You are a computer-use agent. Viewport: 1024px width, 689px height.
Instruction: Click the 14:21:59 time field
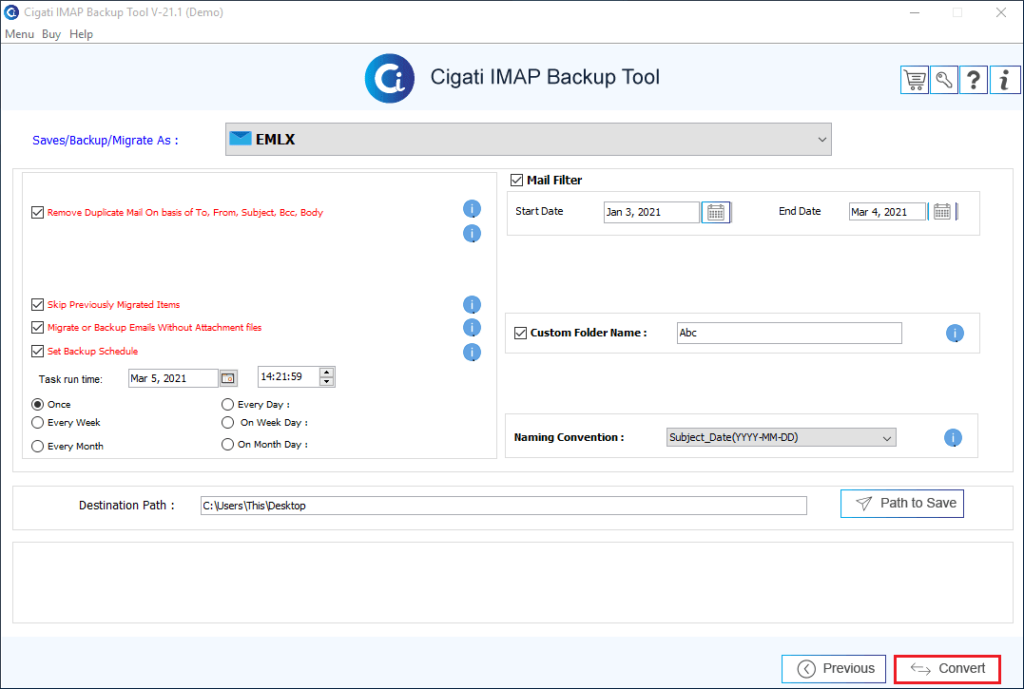[x=289, y=377]
